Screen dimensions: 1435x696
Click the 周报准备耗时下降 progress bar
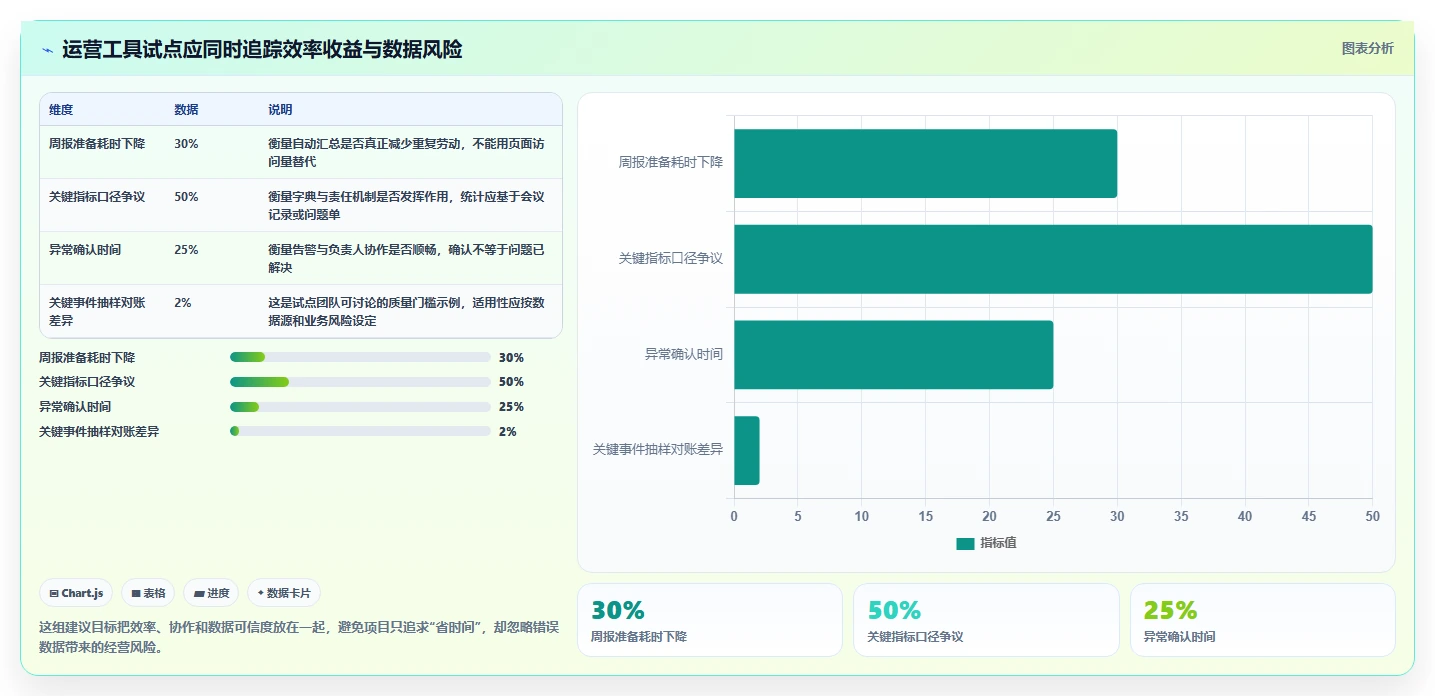pyautogui.click(x=360, y=357)
